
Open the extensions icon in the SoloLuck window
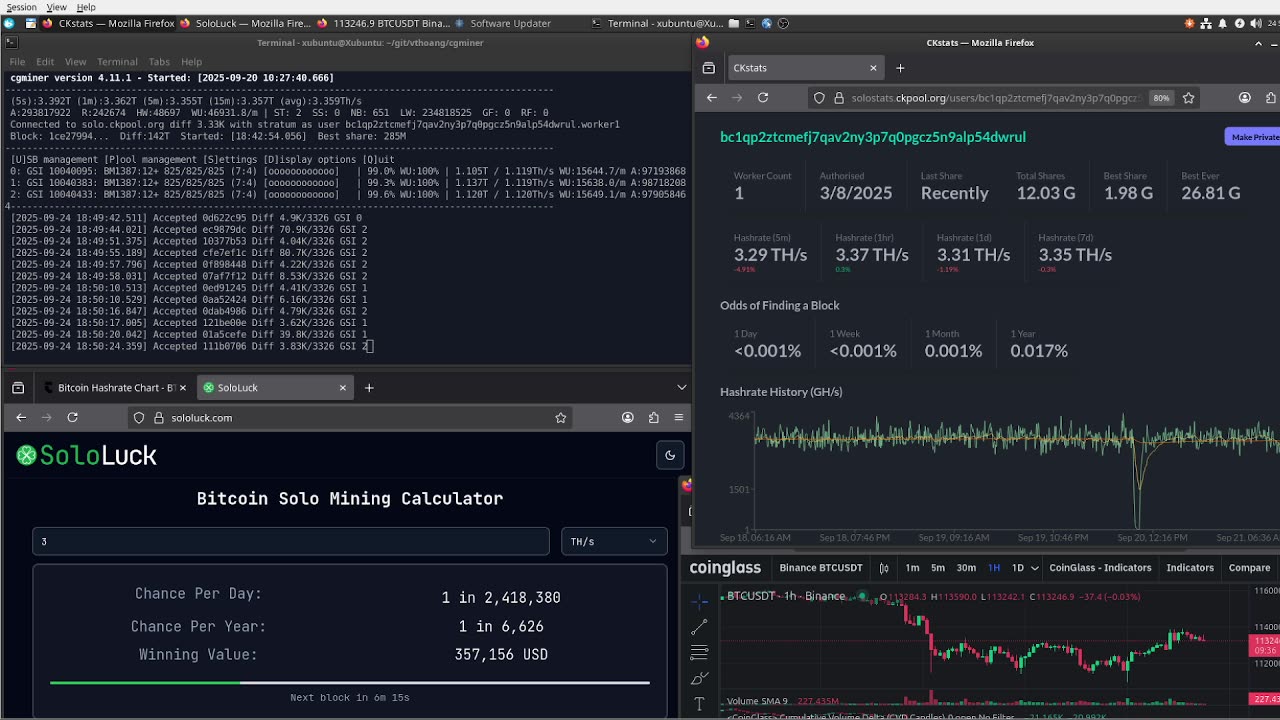coord(653,418)
